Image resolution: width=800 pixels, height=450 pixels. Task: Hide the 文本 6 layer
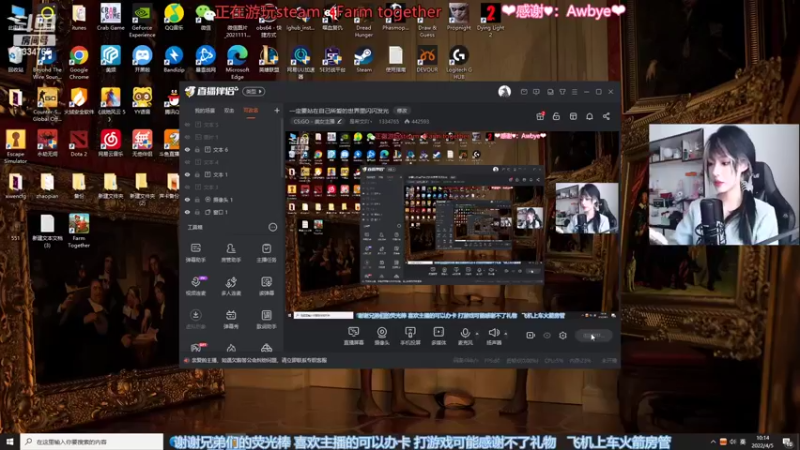click(x=187, y=149)
